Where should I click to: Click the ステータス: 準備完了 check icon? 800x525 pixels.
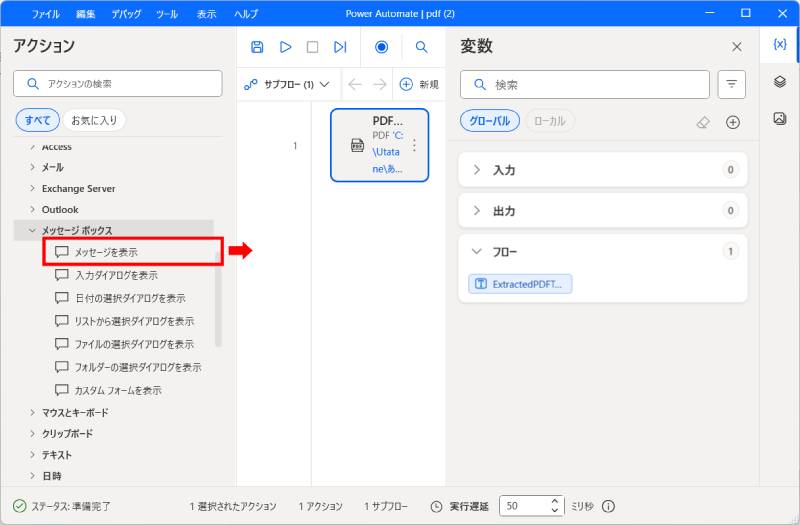[19, 506]
